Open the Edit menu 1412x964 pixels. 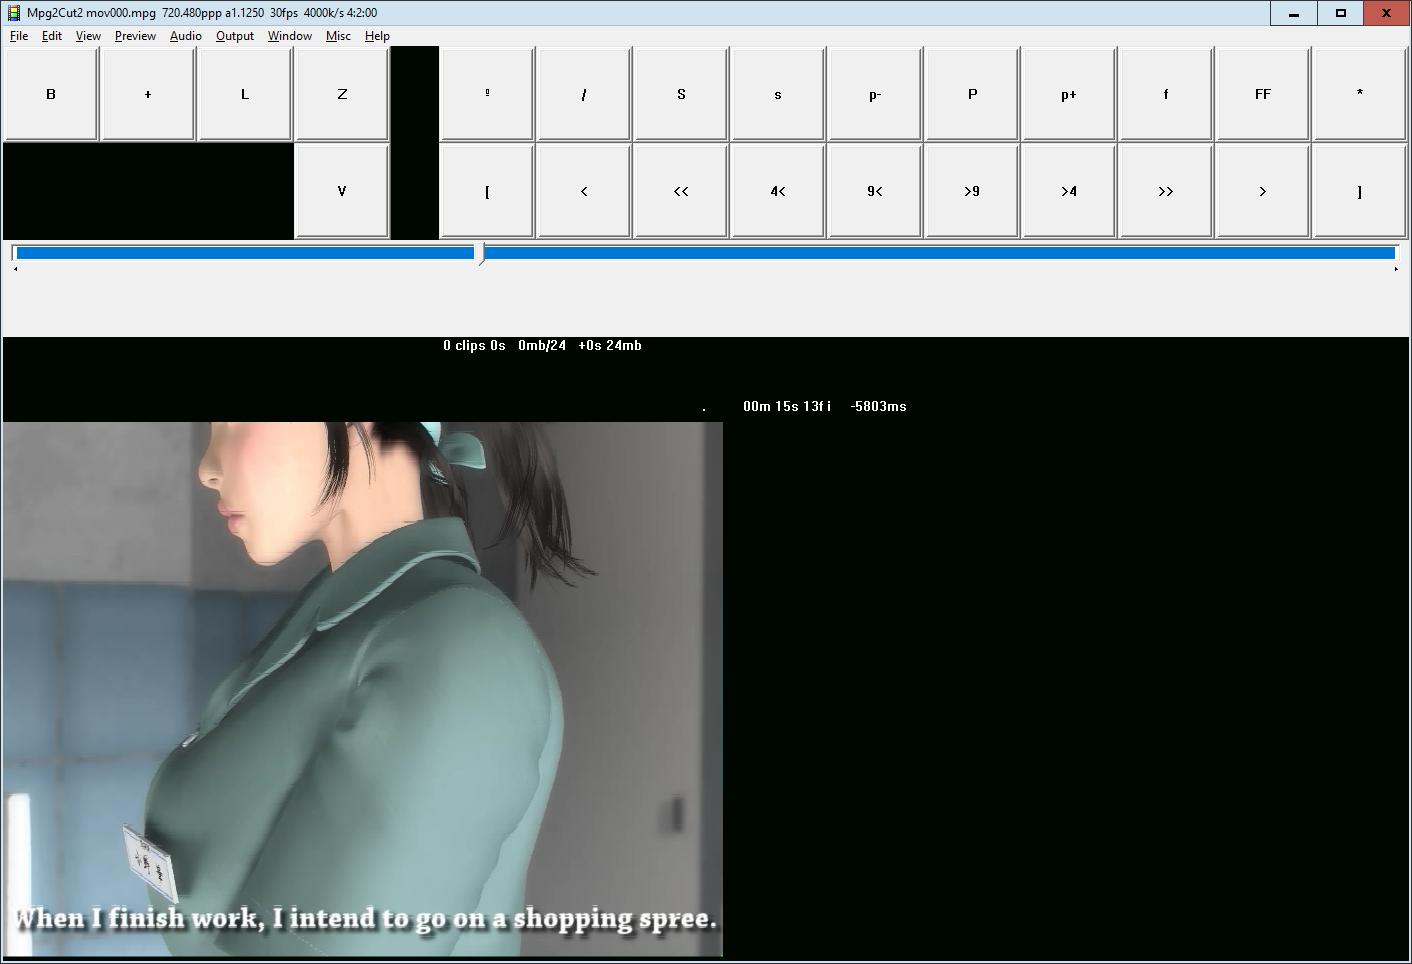tap(52, 36)
